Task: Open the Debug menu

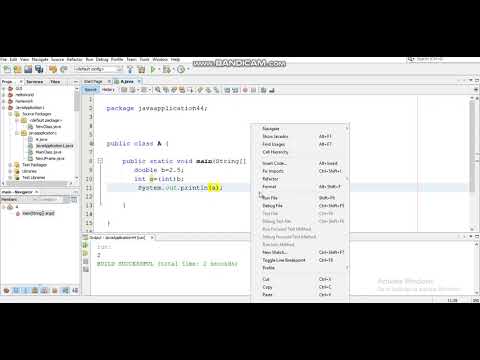Action: coord(102,59)
